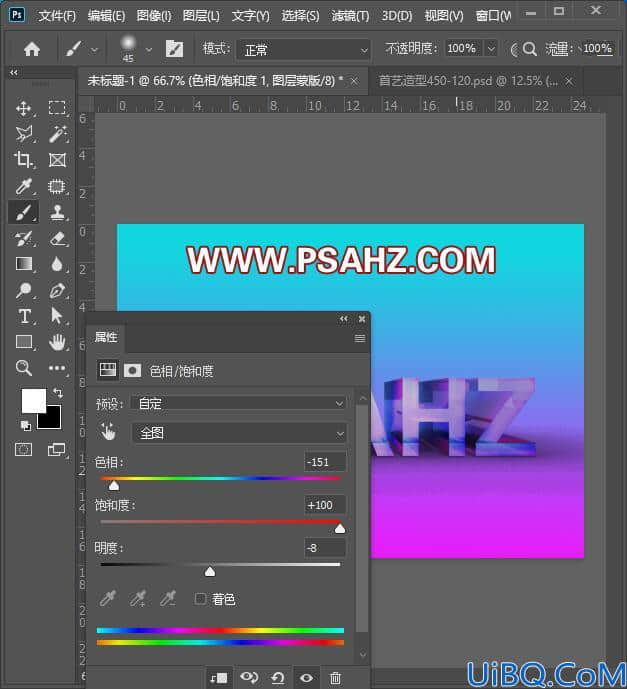Select the Brush tool in toolbox

23,212
